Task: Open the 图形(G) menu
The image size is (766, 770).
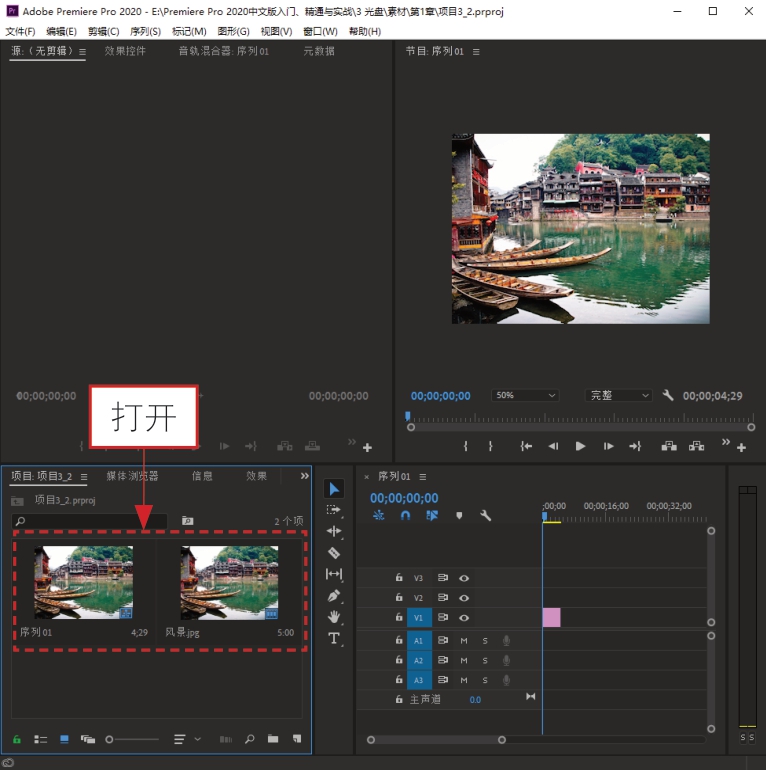Action: coord(233,31)
